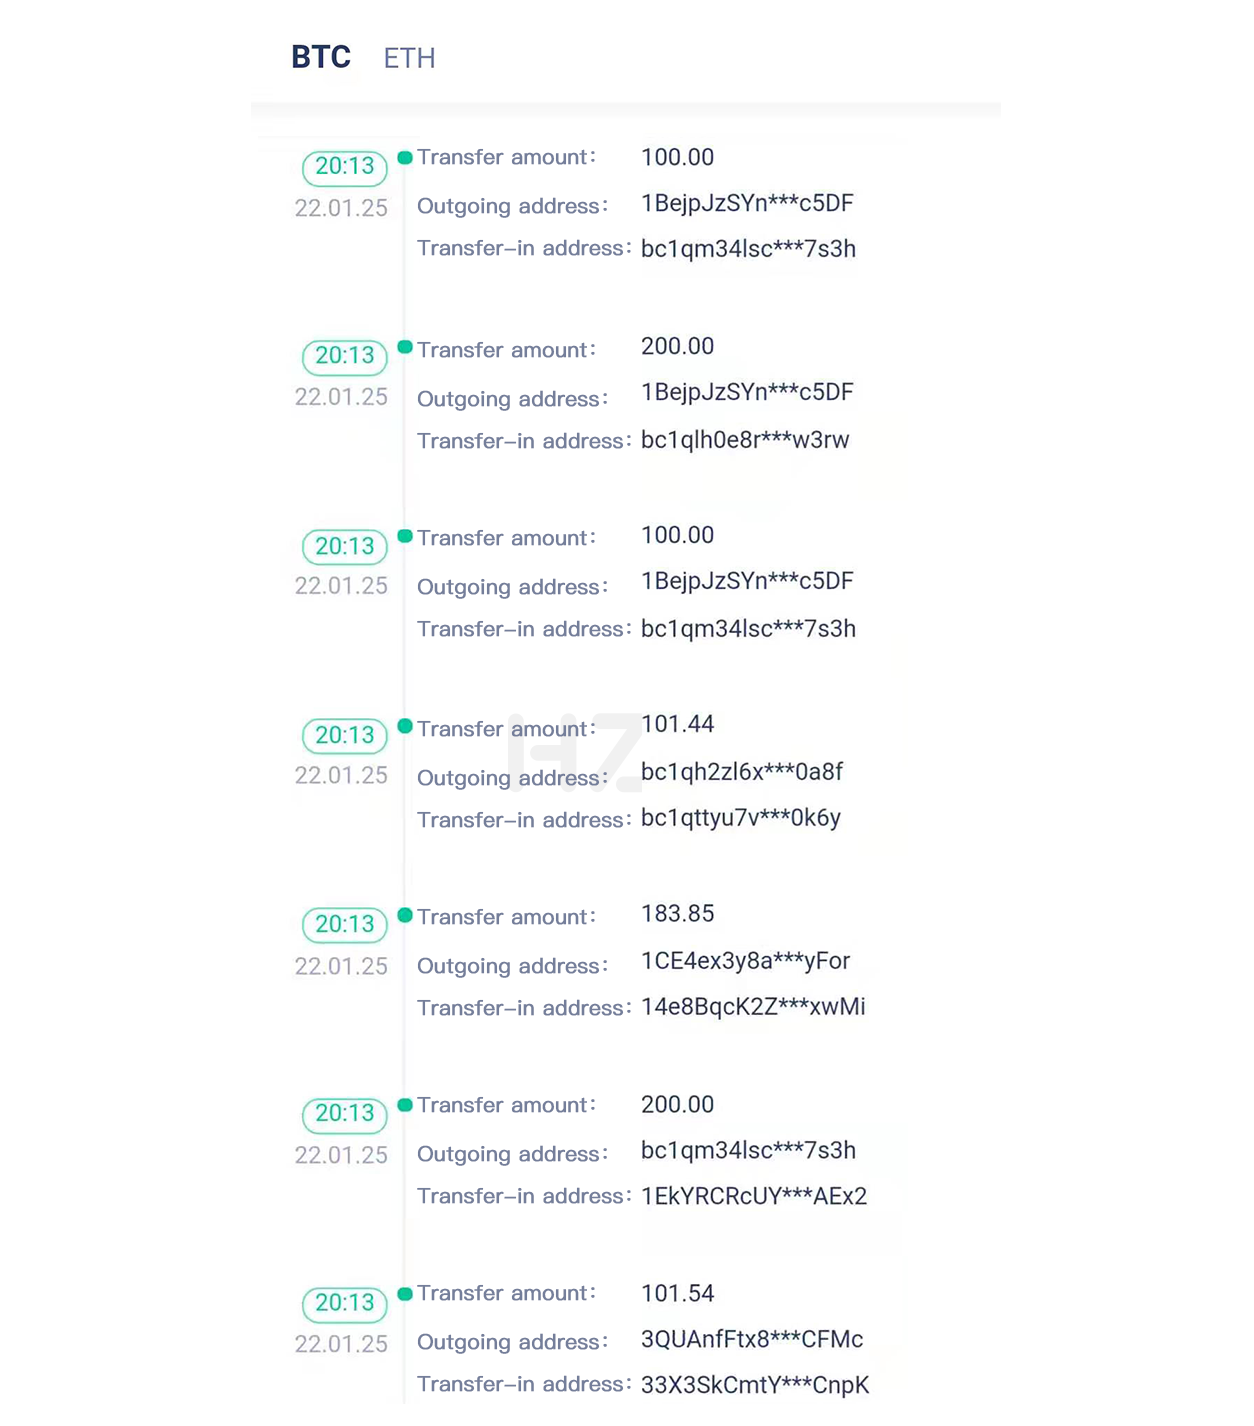Click the green dot of the 183.85 transfer

[x=405, y=915]
